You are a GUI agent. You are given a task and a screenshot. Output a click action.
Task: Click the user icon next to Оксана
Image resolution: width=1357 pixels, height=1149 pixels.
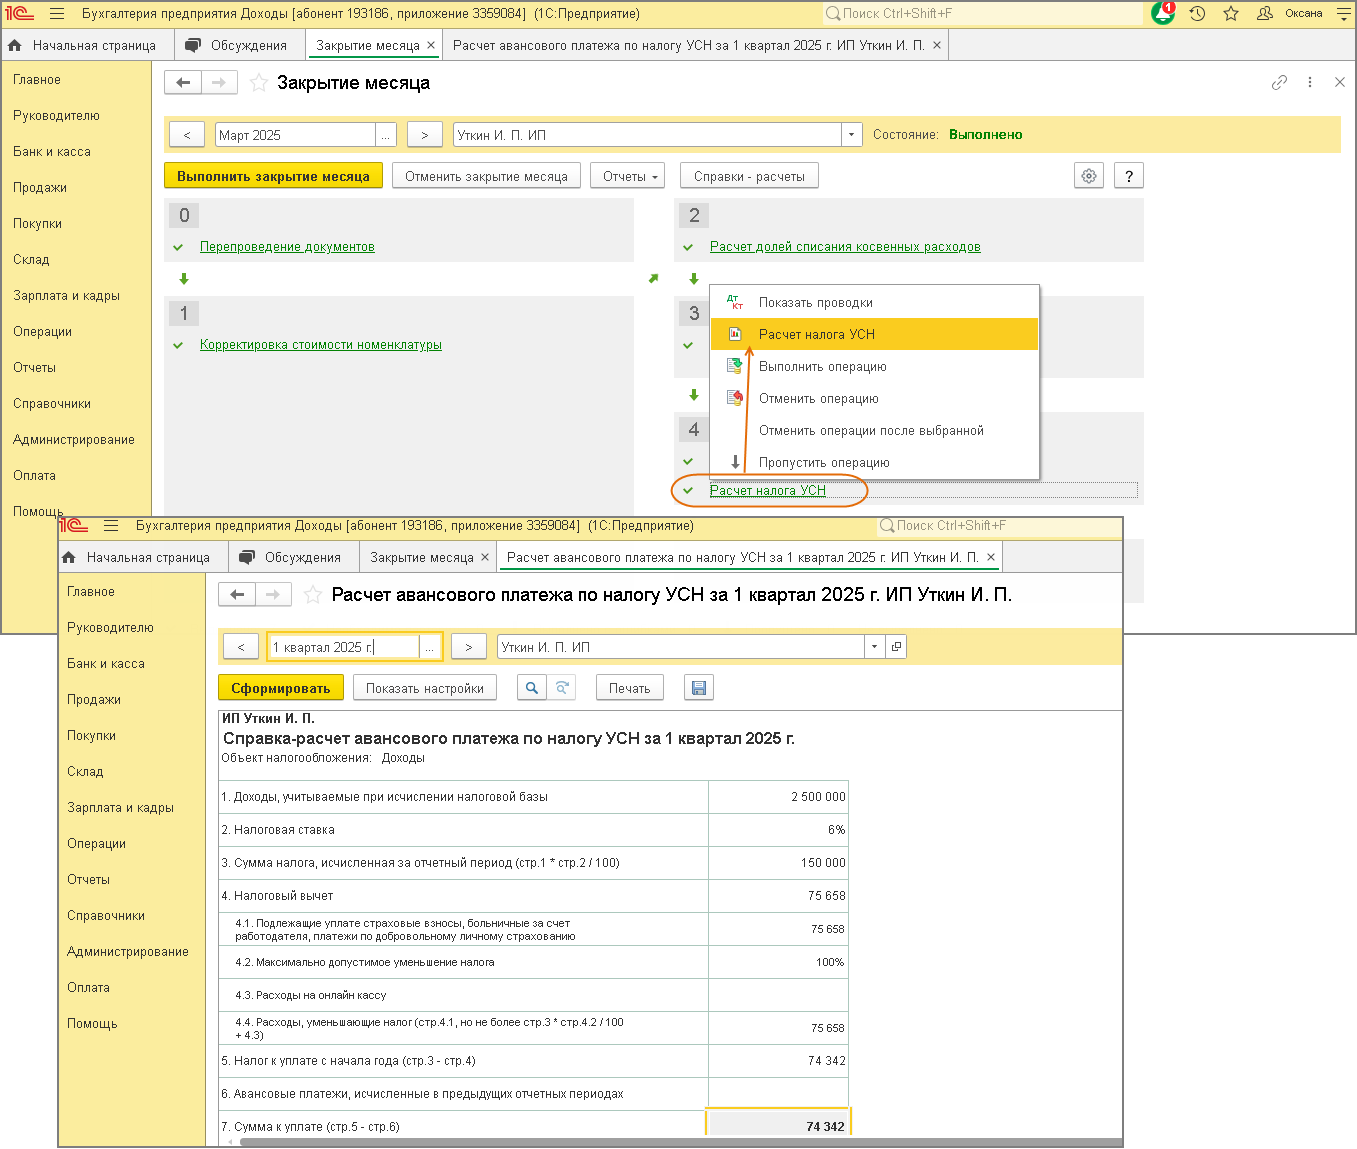point(1265,14)
